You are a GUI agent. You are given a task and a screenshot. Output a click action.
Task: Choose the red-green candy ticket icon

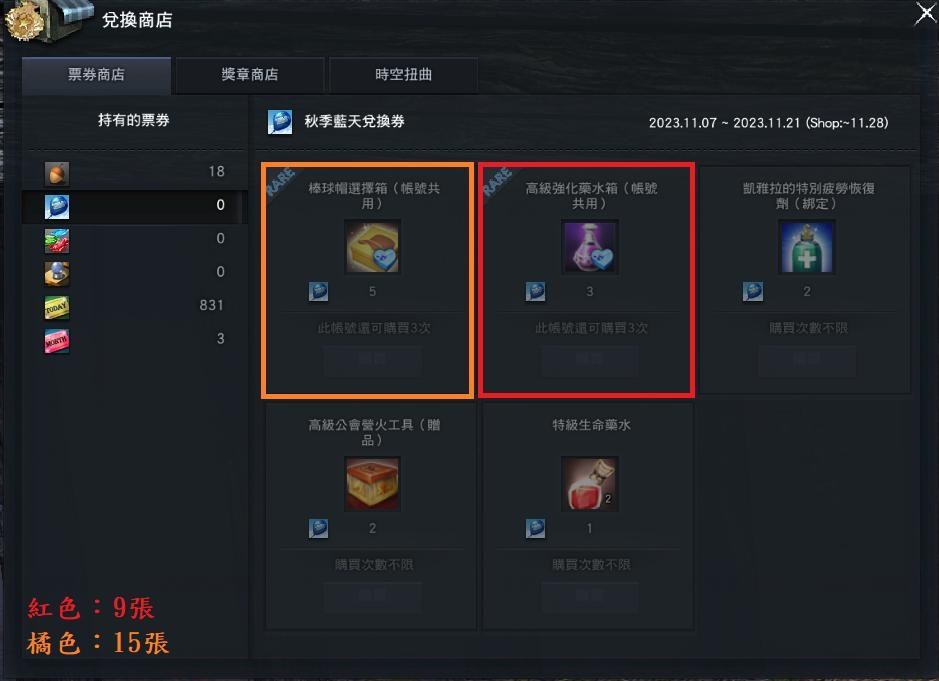[57, 241]
